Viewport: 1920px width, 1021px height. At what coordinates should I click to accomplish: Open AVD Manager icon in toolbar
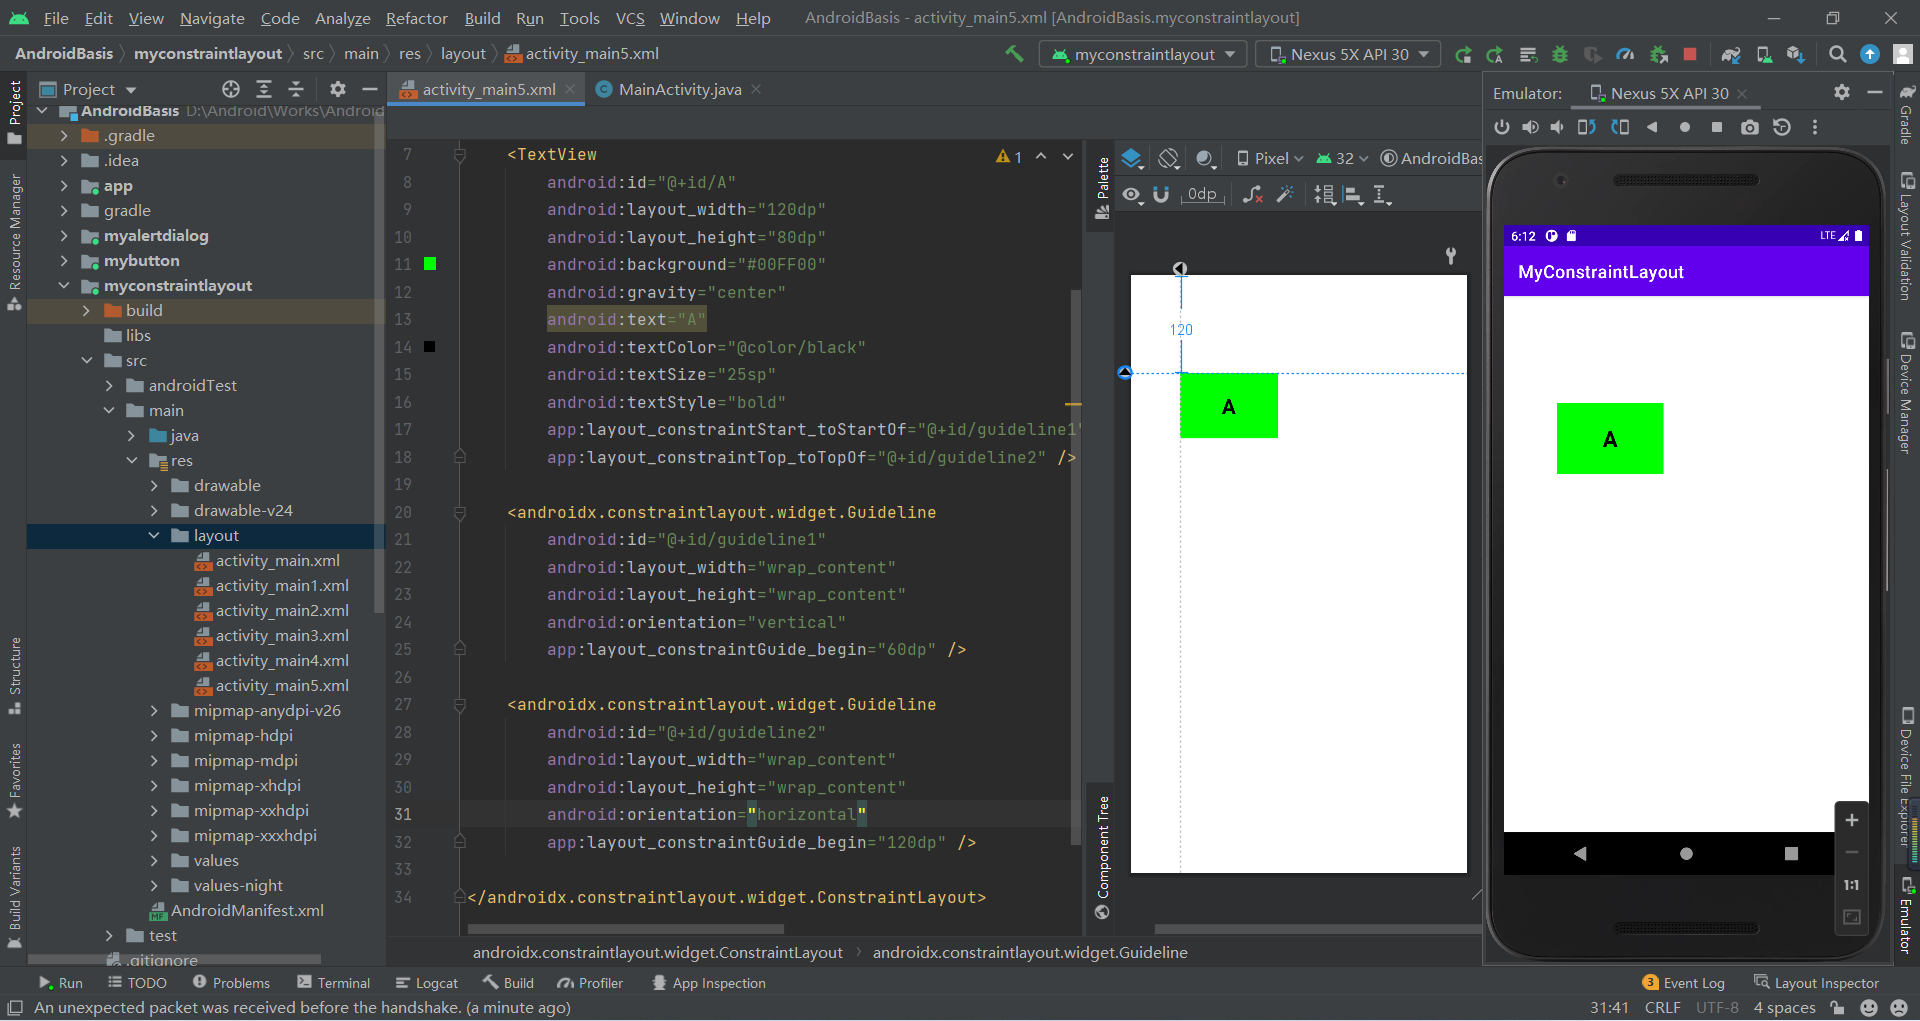coord(1764,54)
